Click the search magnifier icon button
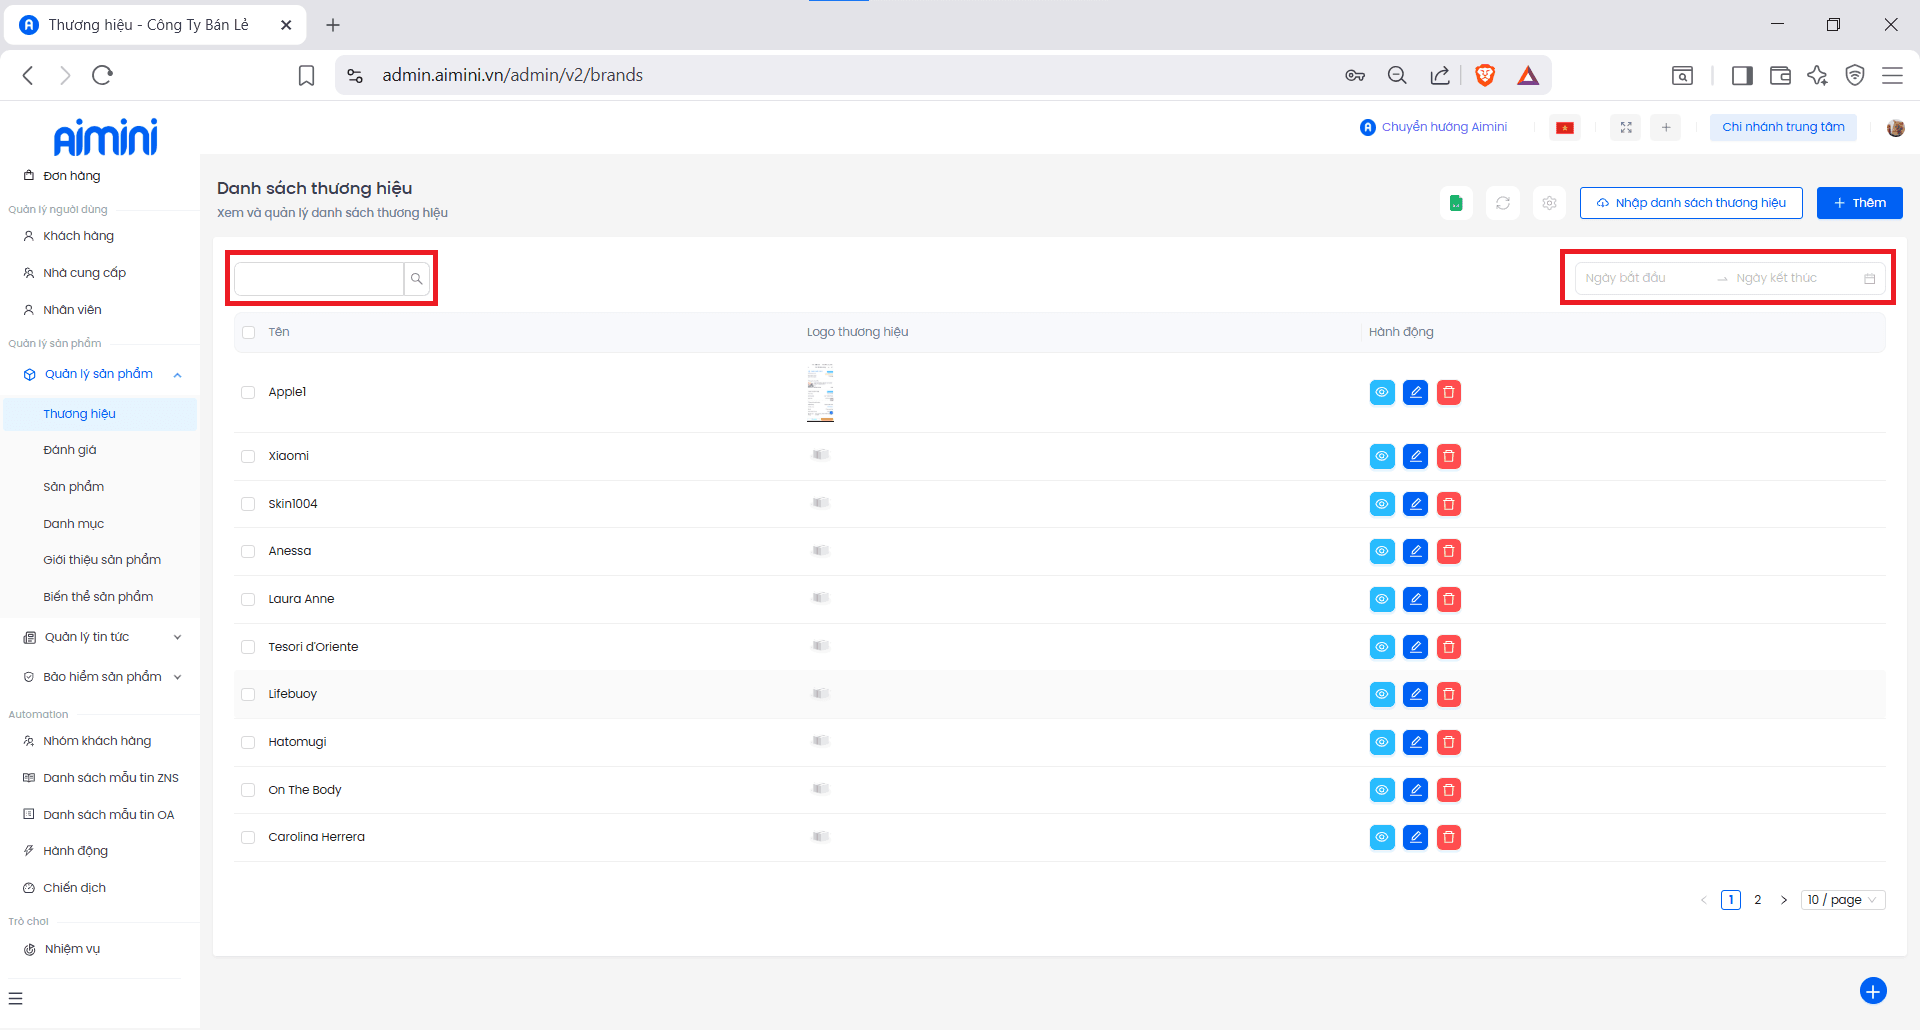Screen dimensions: 1920x1030 [x=416, y=279]
